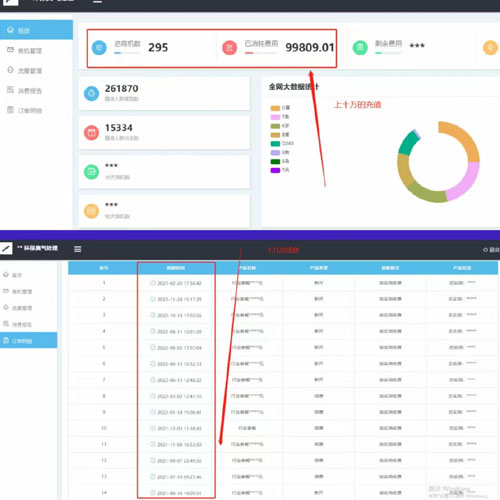Click the pink legend swatch in the data chart

pyautogui.click(x=275, y=117)
